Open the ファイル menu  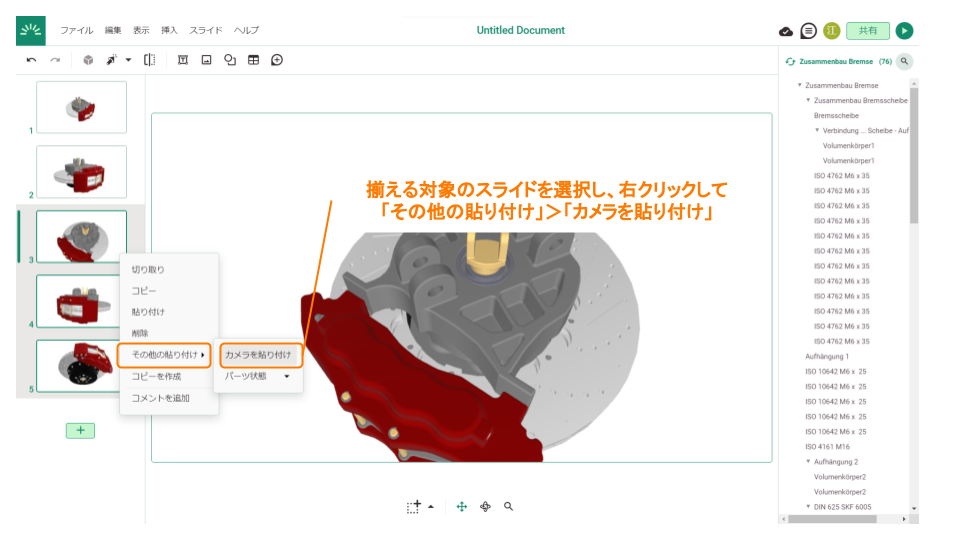[77, 30]
